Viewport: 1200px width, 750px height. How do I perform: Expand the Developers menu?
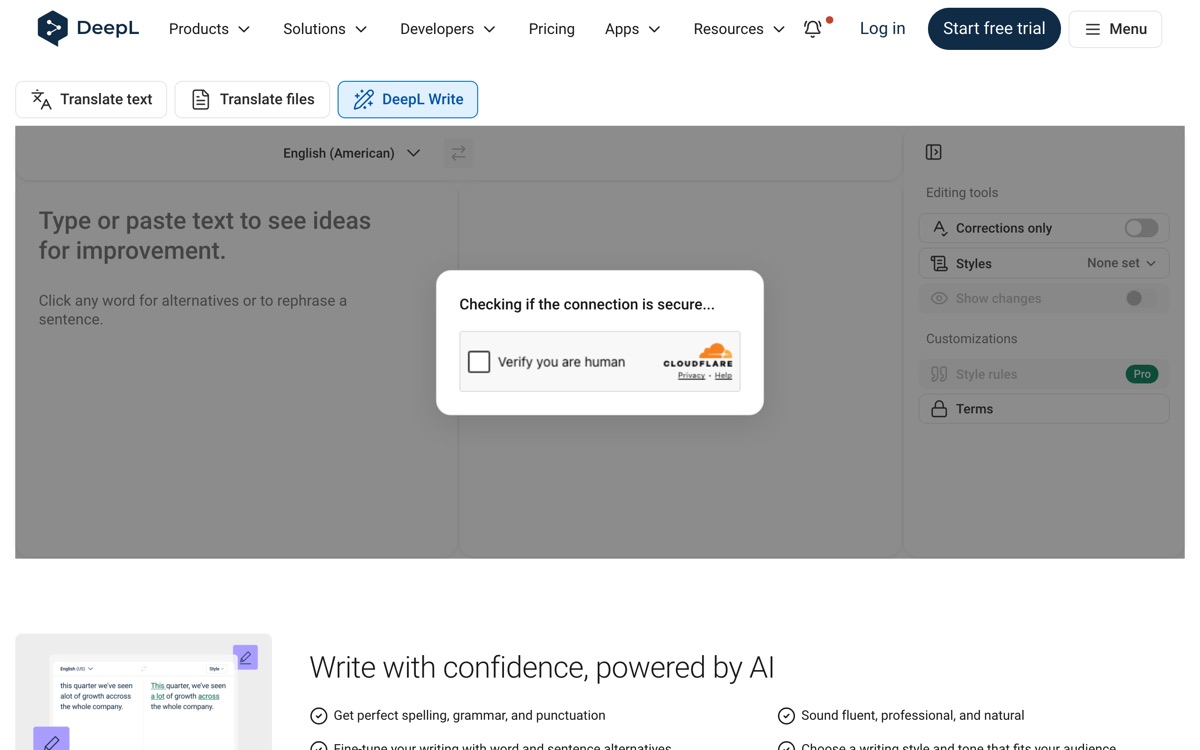(448, 29)
